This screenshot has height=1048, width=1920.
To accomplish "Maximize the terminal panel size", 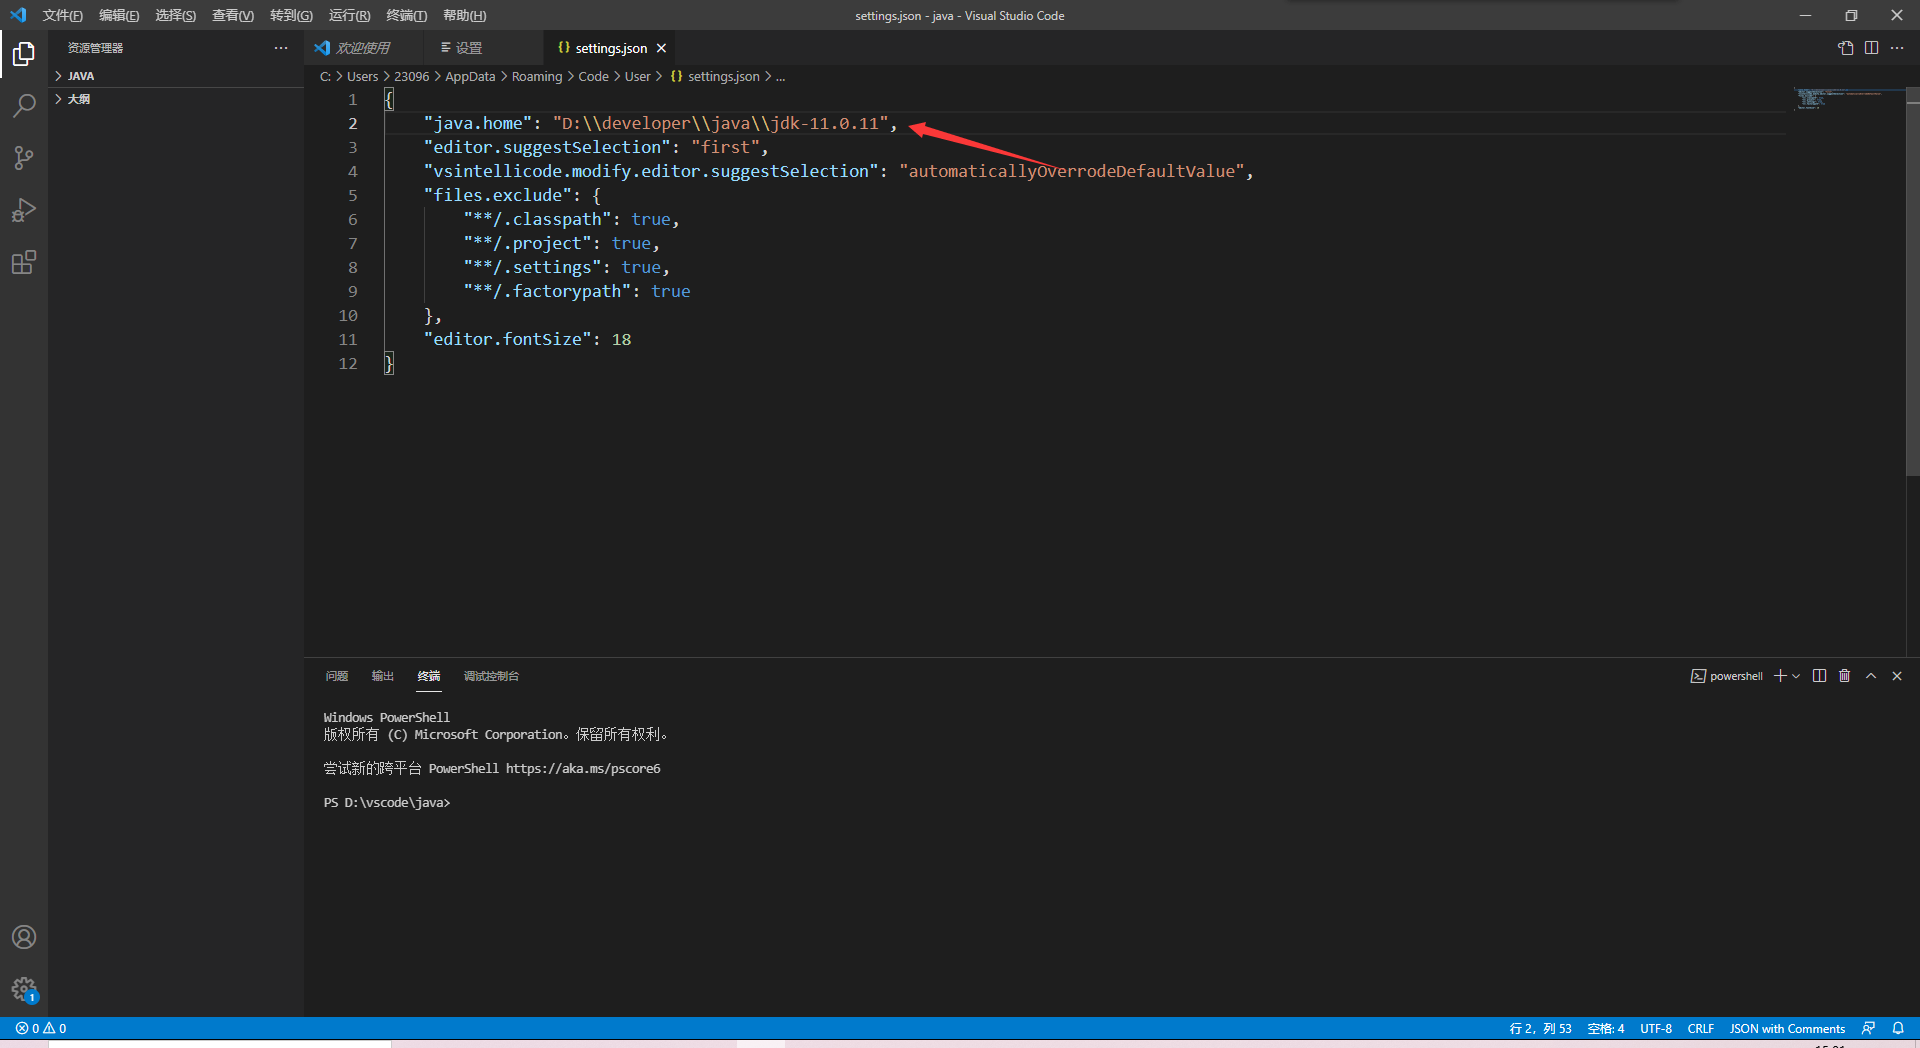I will [x=1871, y=676].
